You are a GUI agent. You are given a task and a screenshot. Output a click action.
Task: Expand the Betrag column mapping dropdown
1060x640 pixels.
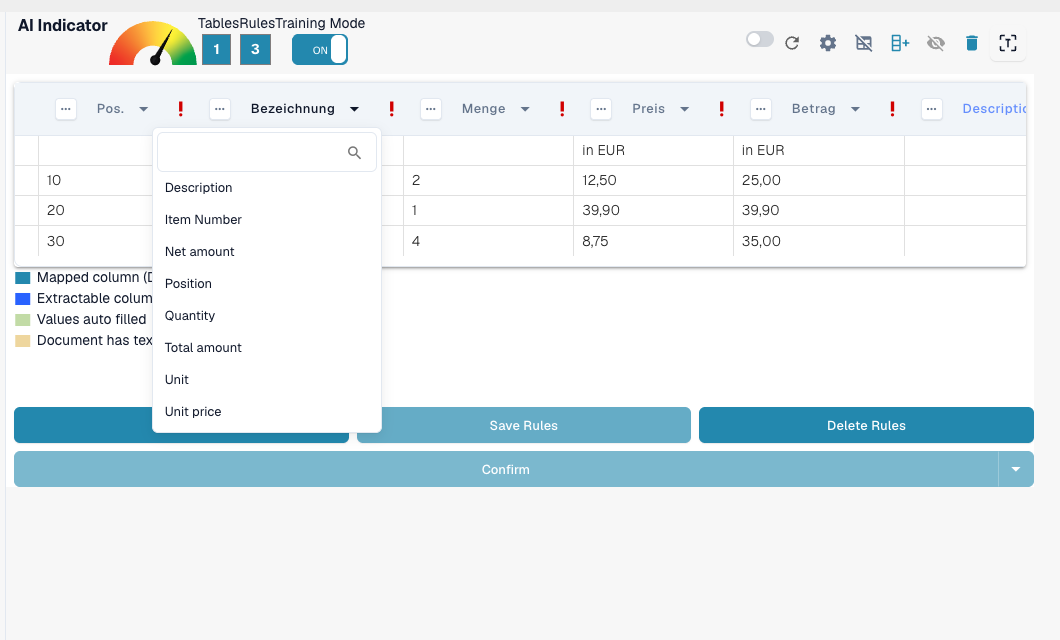coord(855,109)
